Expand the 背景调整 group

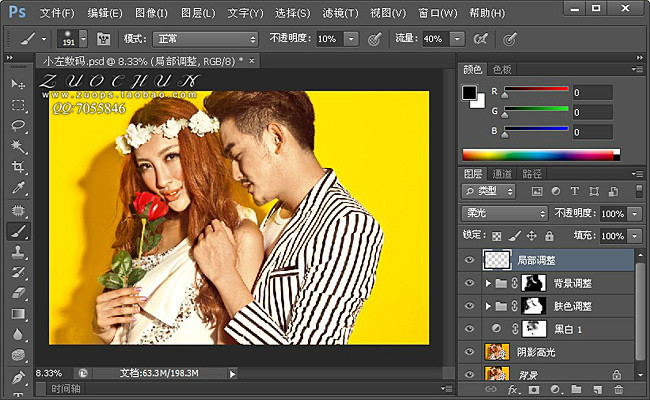[x=488, y=283]
